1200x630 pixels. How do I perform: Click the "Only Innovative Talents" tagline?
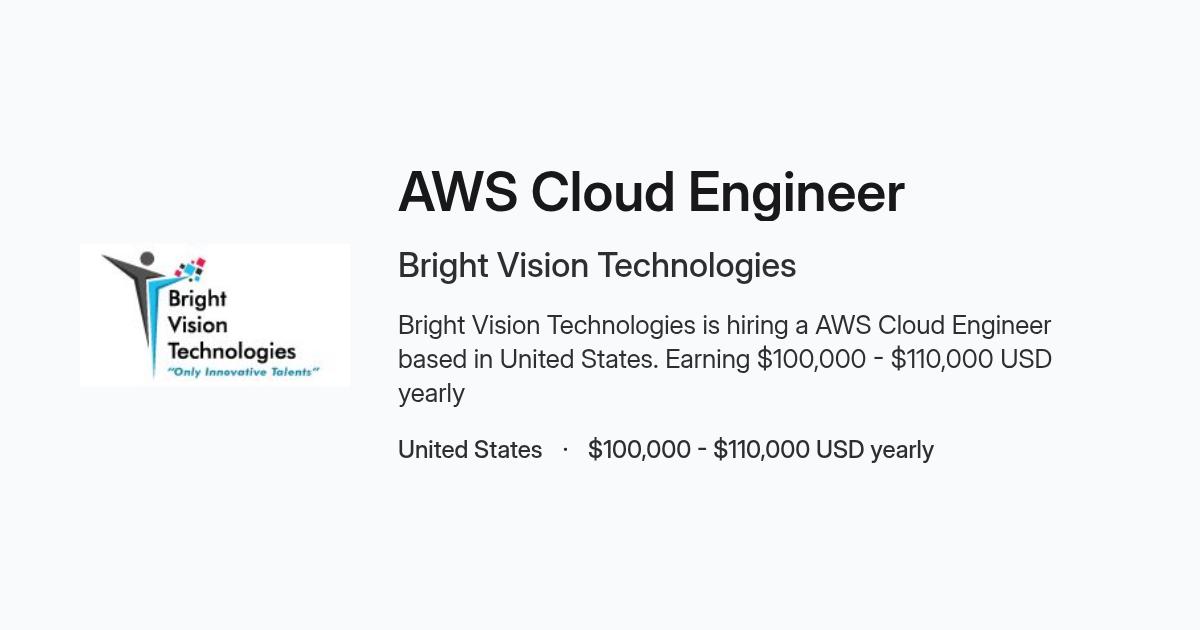(242, 372)
